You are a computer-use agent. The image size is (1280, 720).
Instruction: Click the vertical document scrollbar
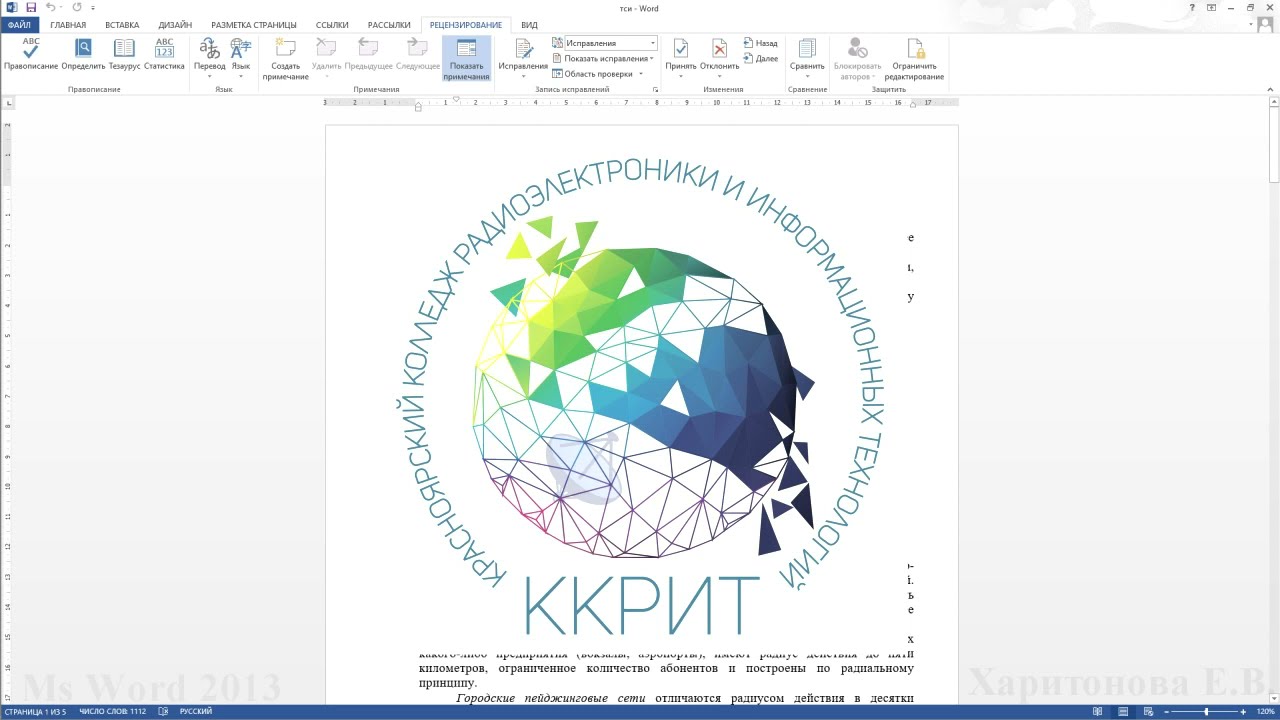(x=1274, y=400)
